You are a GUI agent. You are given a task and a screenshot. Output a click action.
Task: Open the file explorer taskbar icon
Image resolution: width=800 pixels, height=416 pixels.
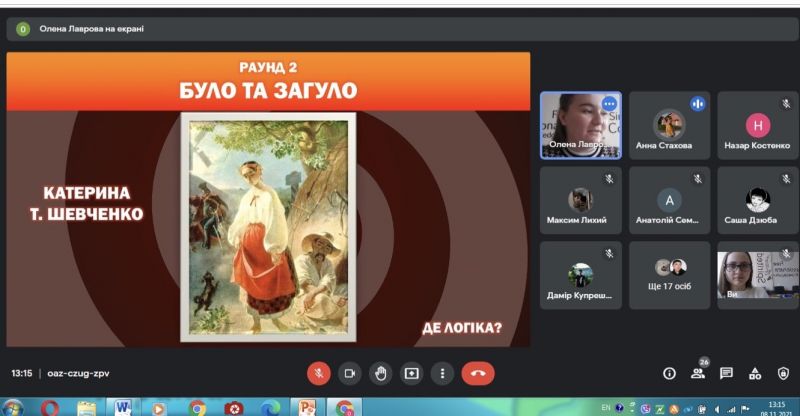(86, 408)
